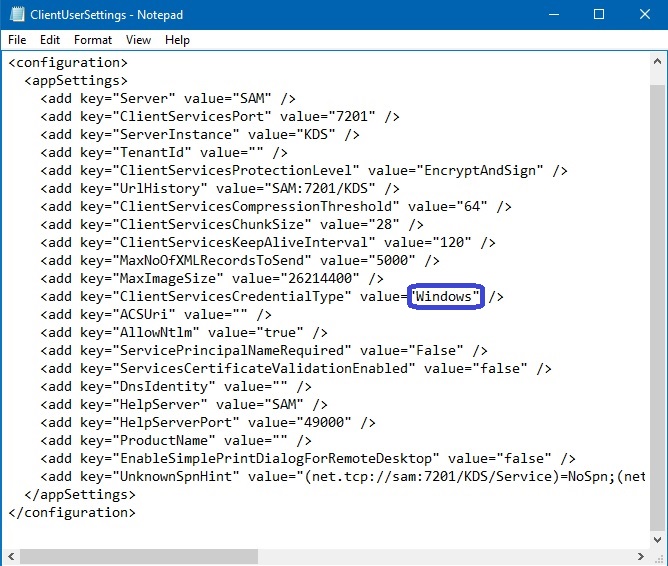Click the opening <appSettings> tag
668x566 pixels.
tap(76, 80)
